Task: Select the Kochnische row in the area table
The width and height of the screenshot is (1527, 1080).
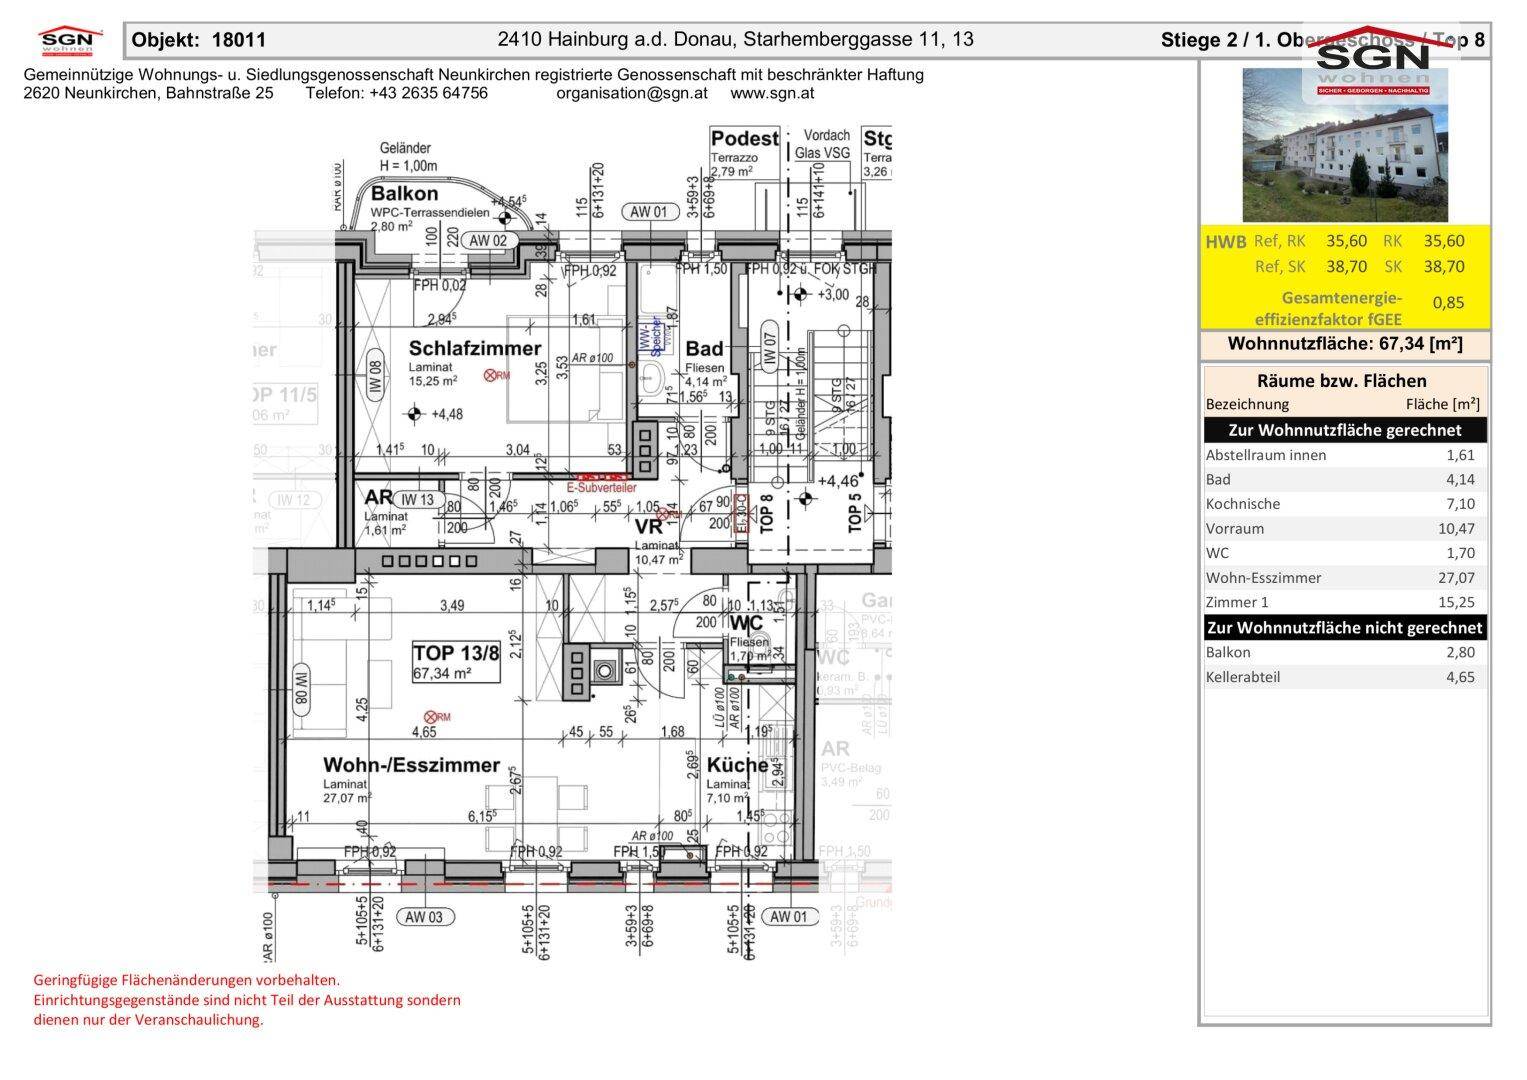Action: [1345, 504]
